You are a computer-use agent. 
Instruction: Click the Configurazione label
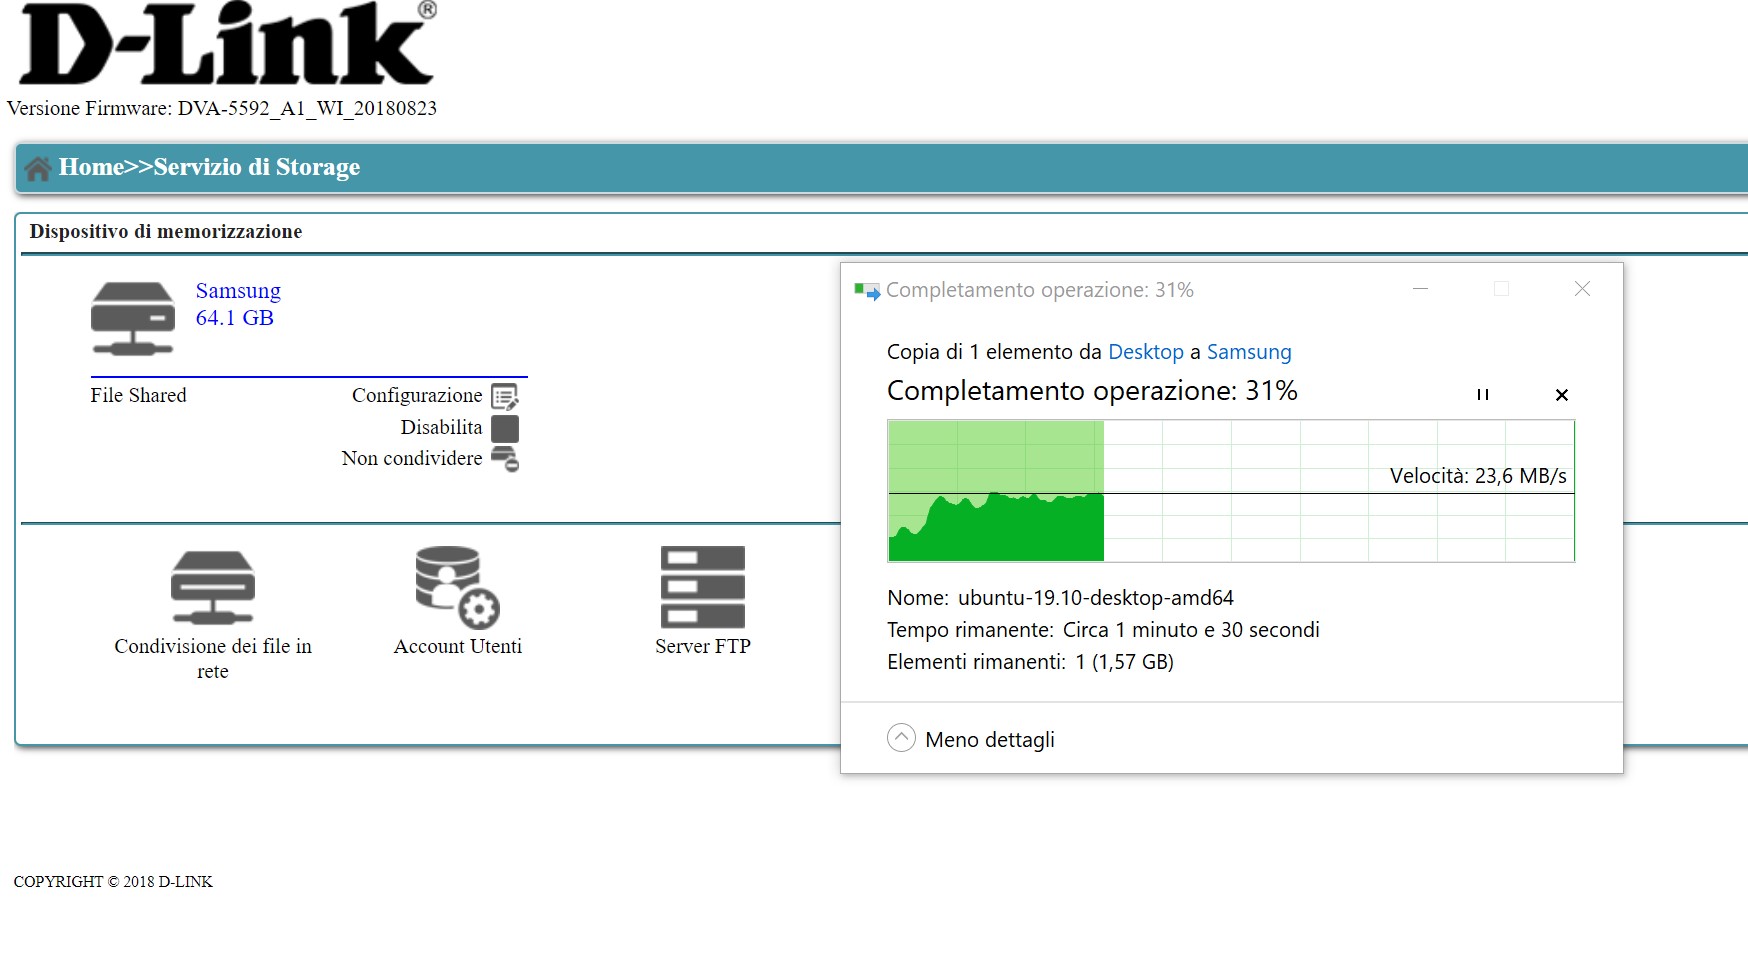pyautogui.click(x=417, y=395)
